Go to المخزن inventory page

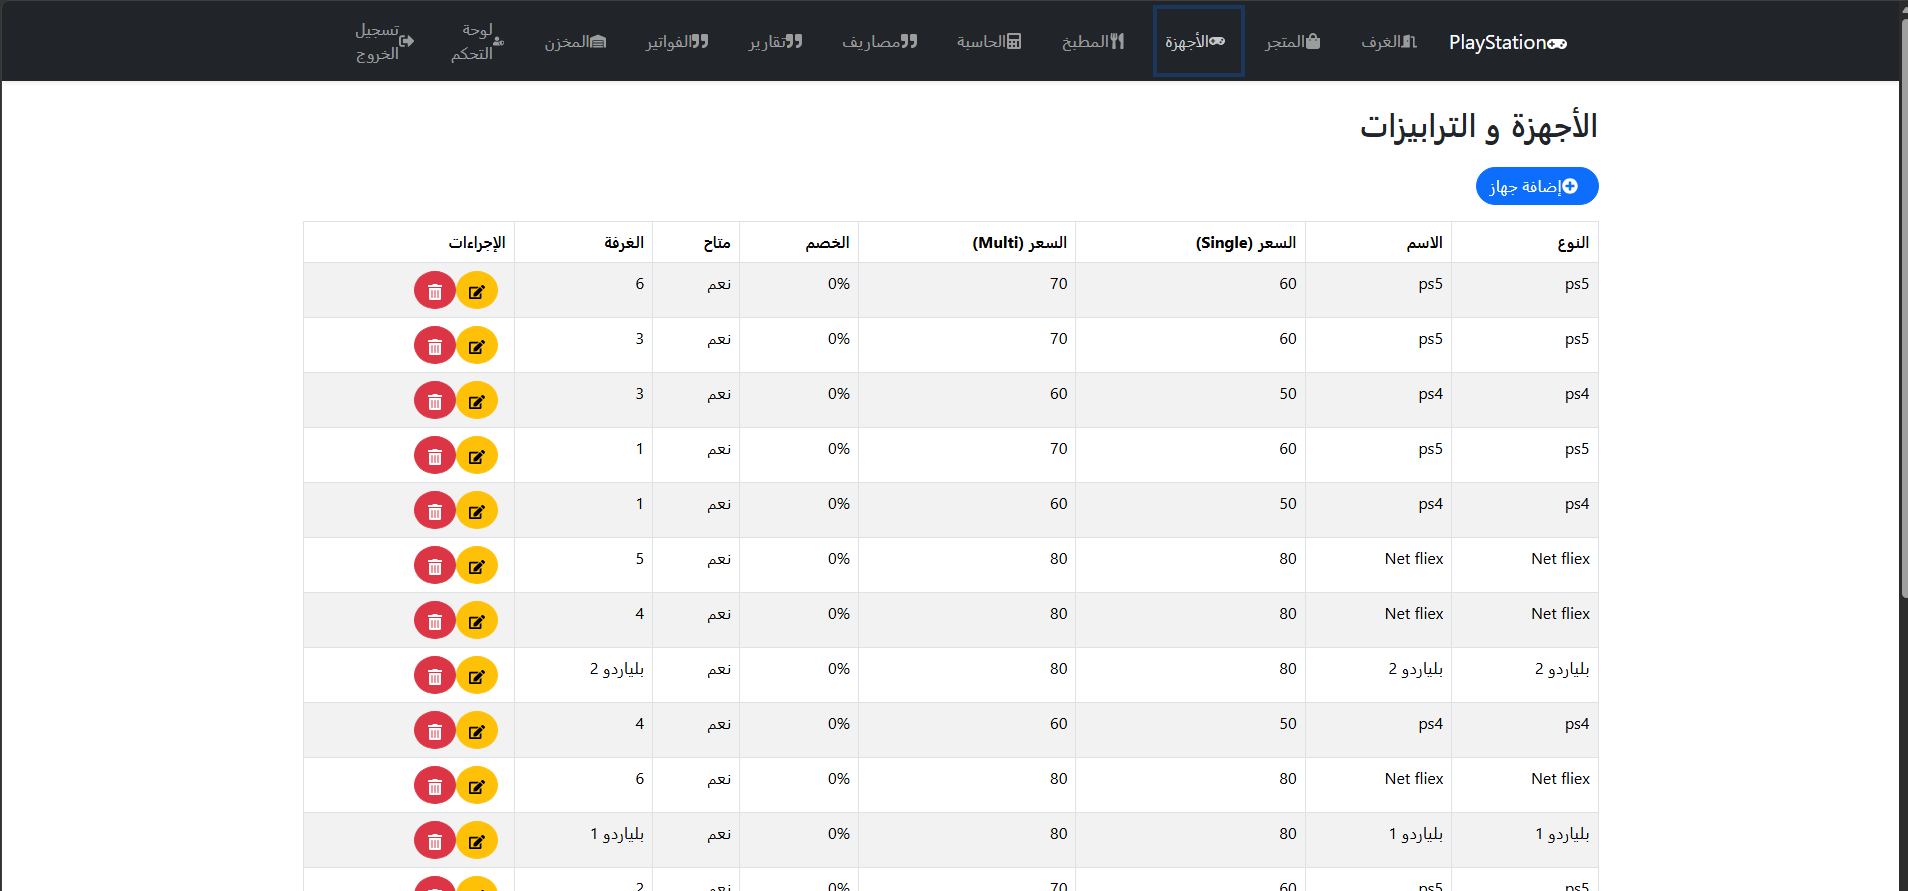click(x=575, y=41)
